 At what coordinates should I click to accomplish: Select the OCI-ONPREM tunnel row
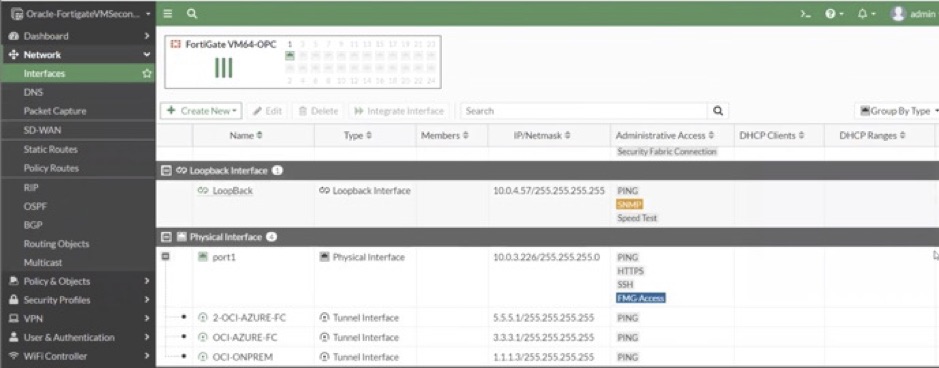click(547, 357)
